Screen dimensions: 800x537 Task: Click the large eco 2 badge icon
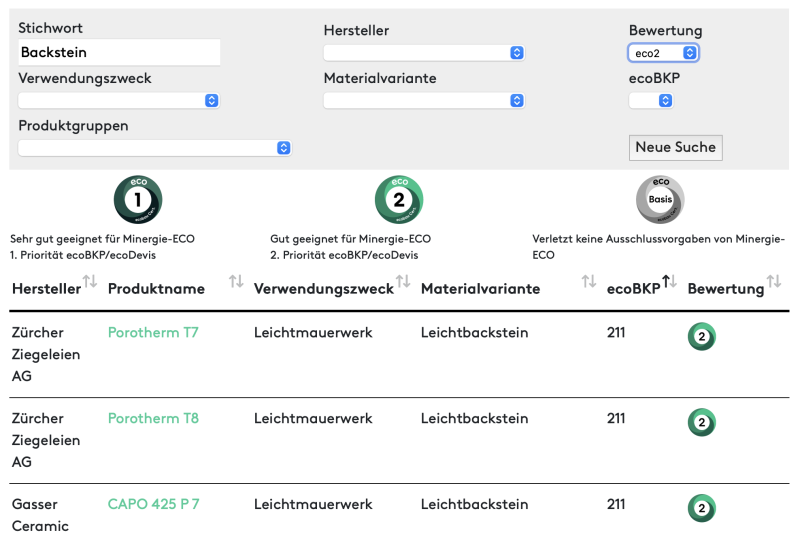(x=399, y=199)
